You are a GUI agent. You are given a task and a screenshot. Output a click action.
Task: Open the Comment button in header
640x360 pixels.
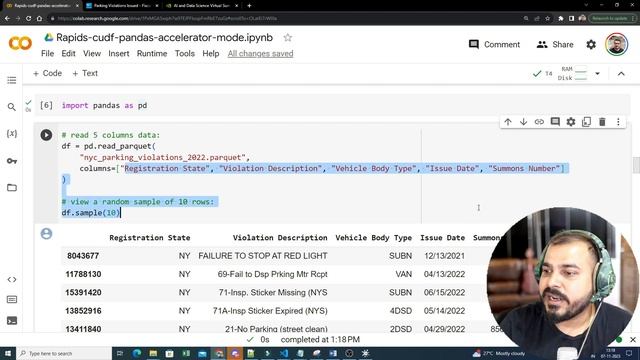[x=494, y=44]
